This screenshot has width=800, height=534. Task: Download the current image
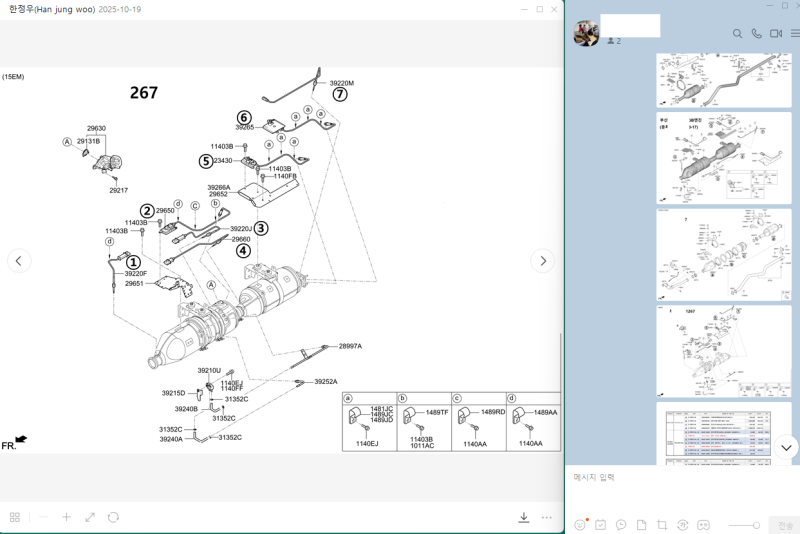click(523, 517)
